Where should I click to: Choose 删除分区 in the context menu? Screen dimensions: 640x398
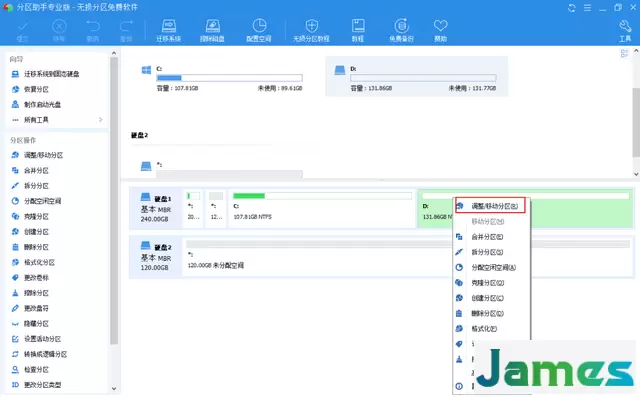point(491,314)
